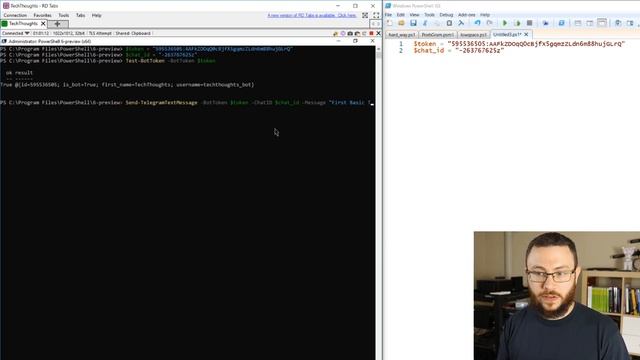
Task: Click New script icon in PowerShell ISE toolbar
Action: (389, 23)
